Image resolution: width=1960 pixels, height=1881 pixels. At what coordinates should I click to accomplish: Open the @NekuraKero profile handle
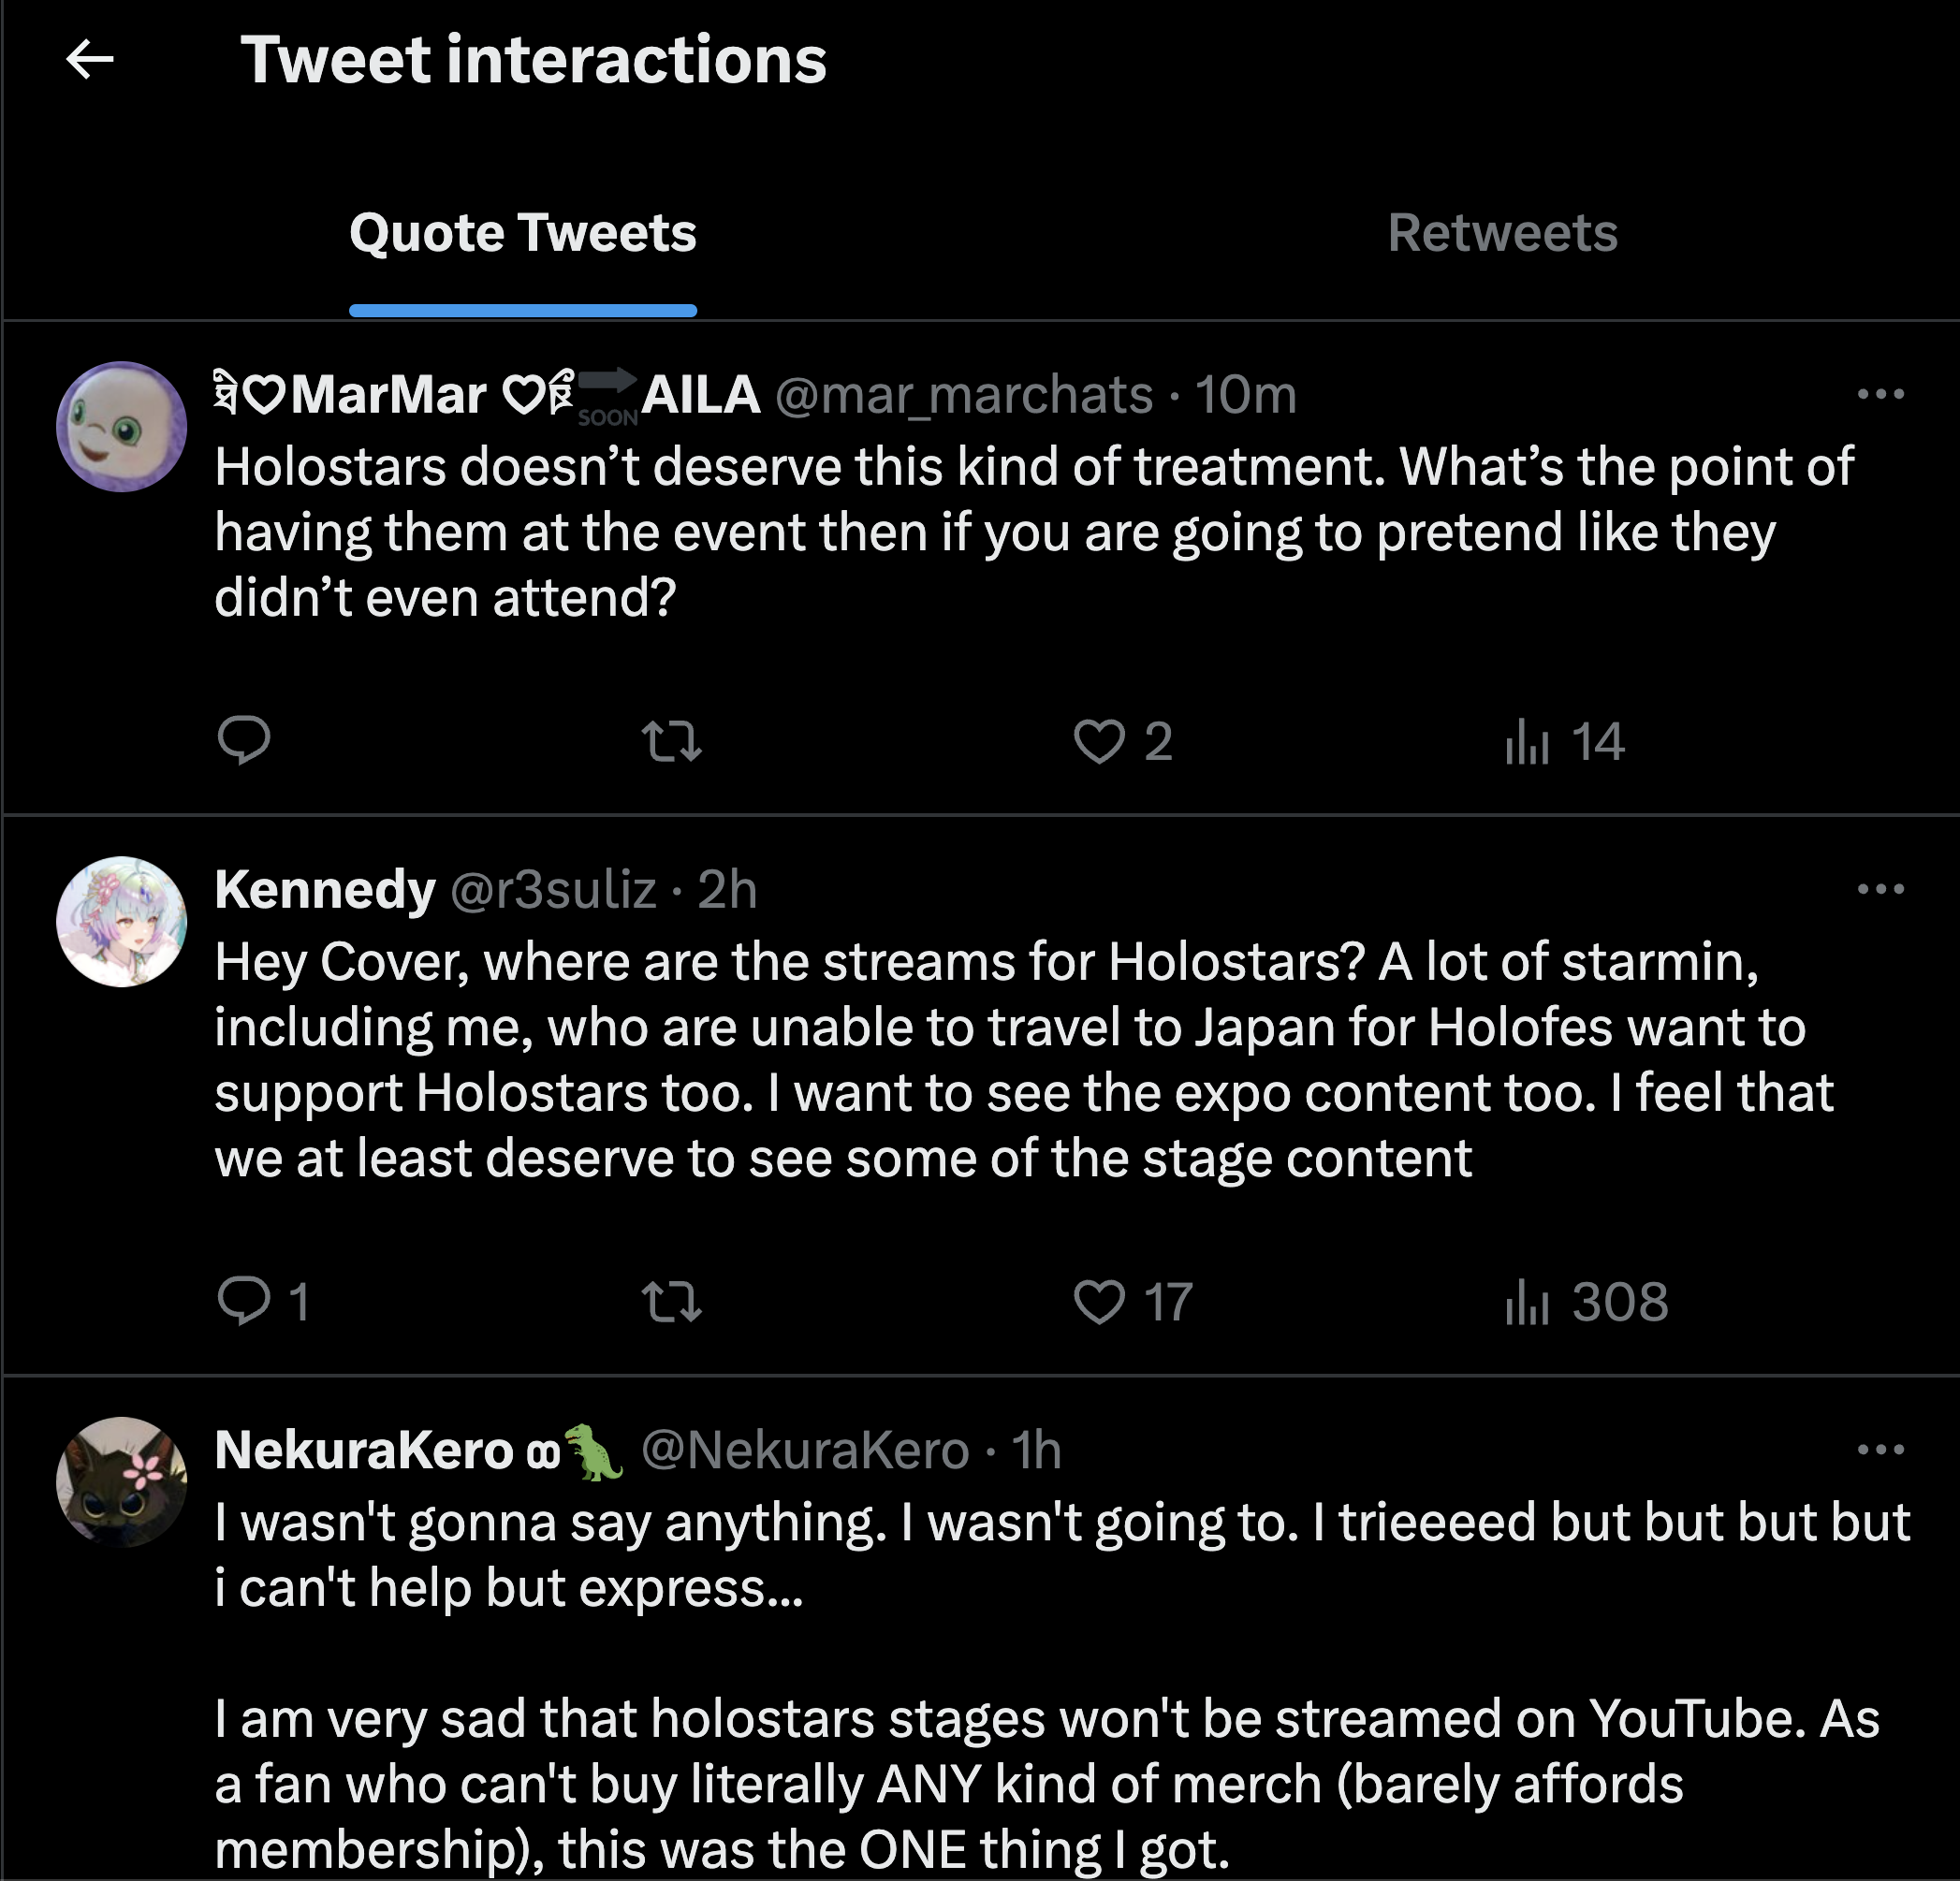click(805, 1449)
